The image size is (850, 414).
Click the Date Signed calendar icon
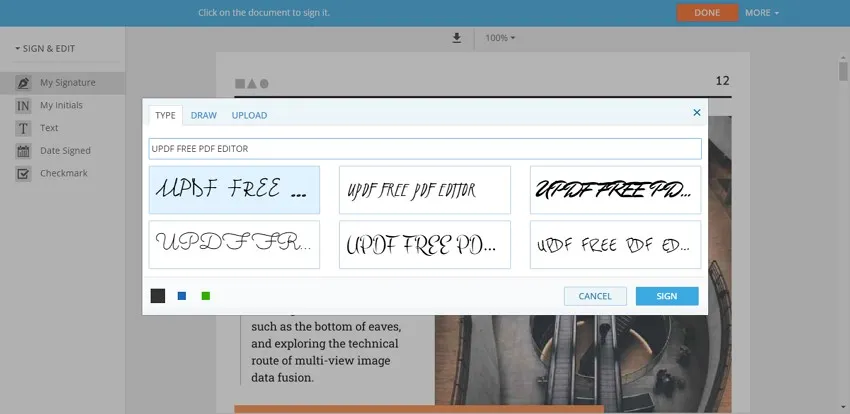pos(23,151)
